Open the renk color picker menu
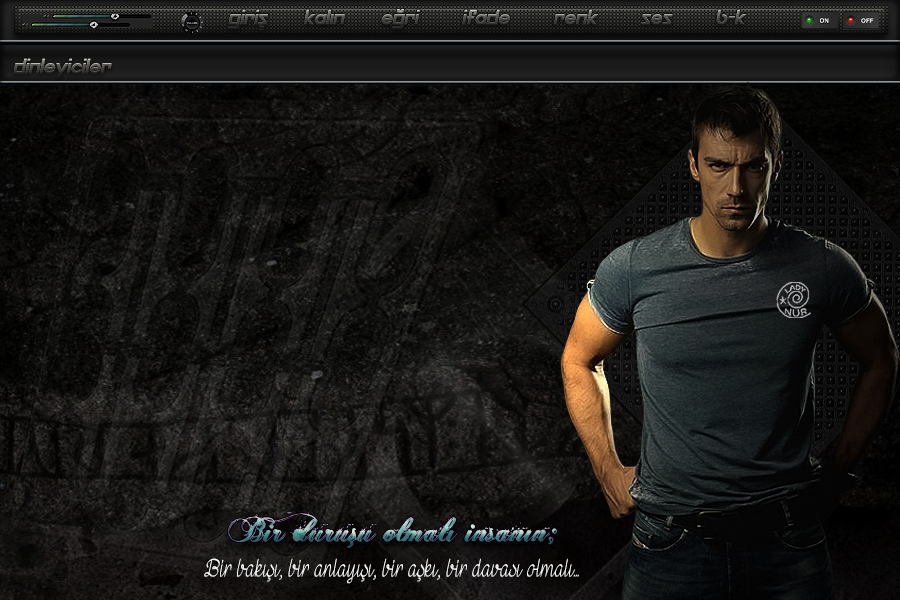Screen dimensions: 900x600 click(x=575, y=18)
